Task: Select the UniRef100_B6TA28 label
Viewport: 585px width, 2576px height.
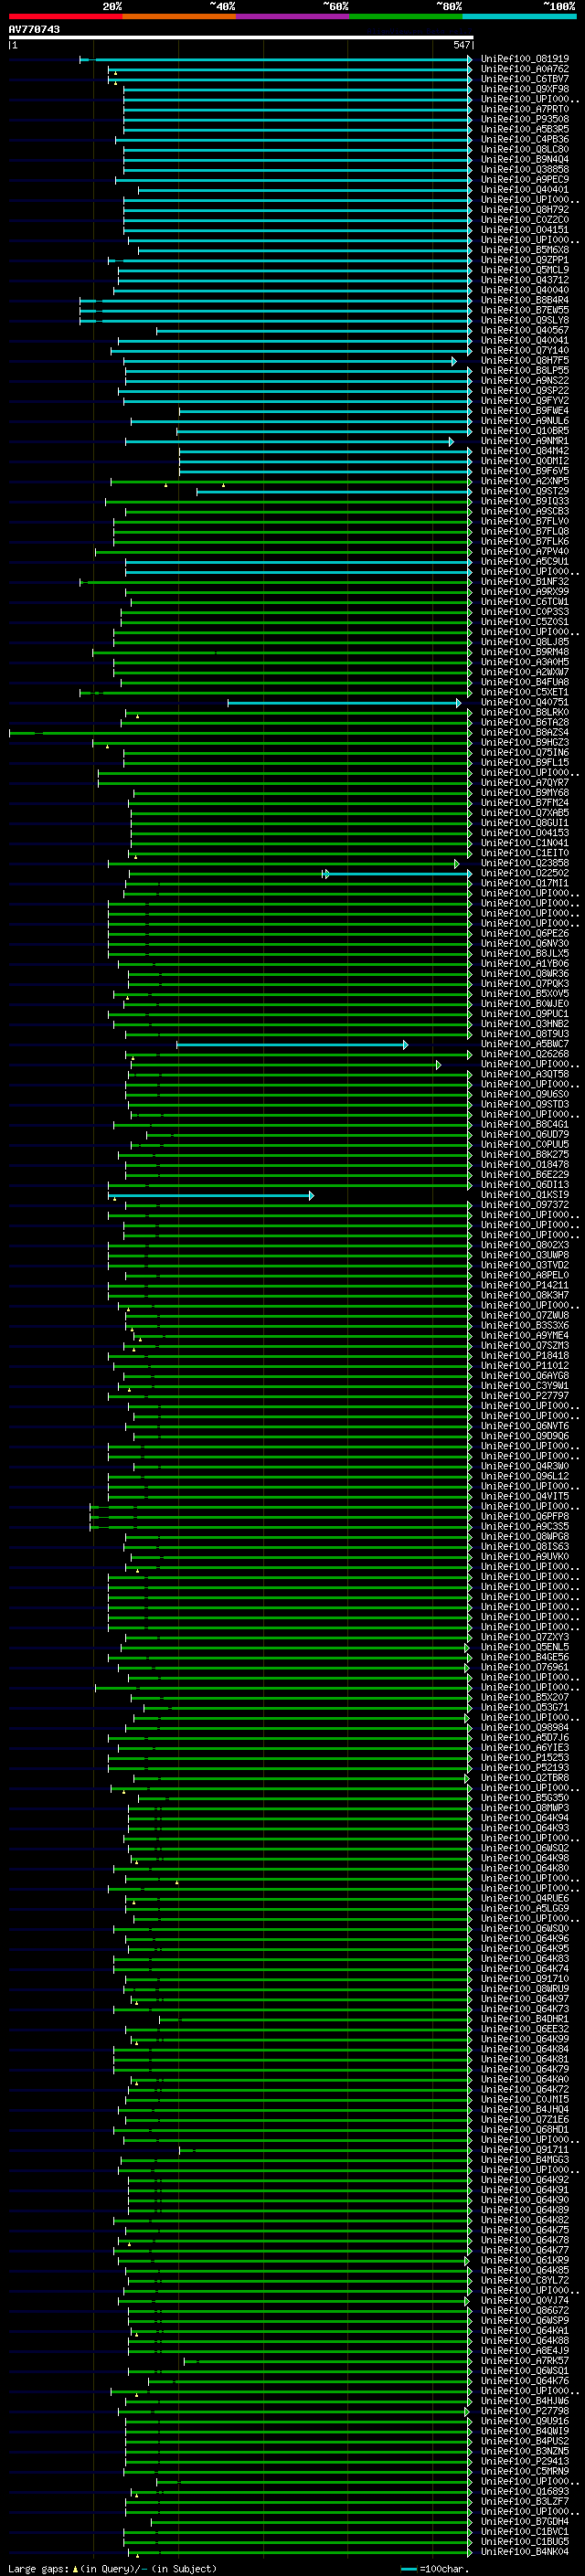Action: [x=525, y=722]
